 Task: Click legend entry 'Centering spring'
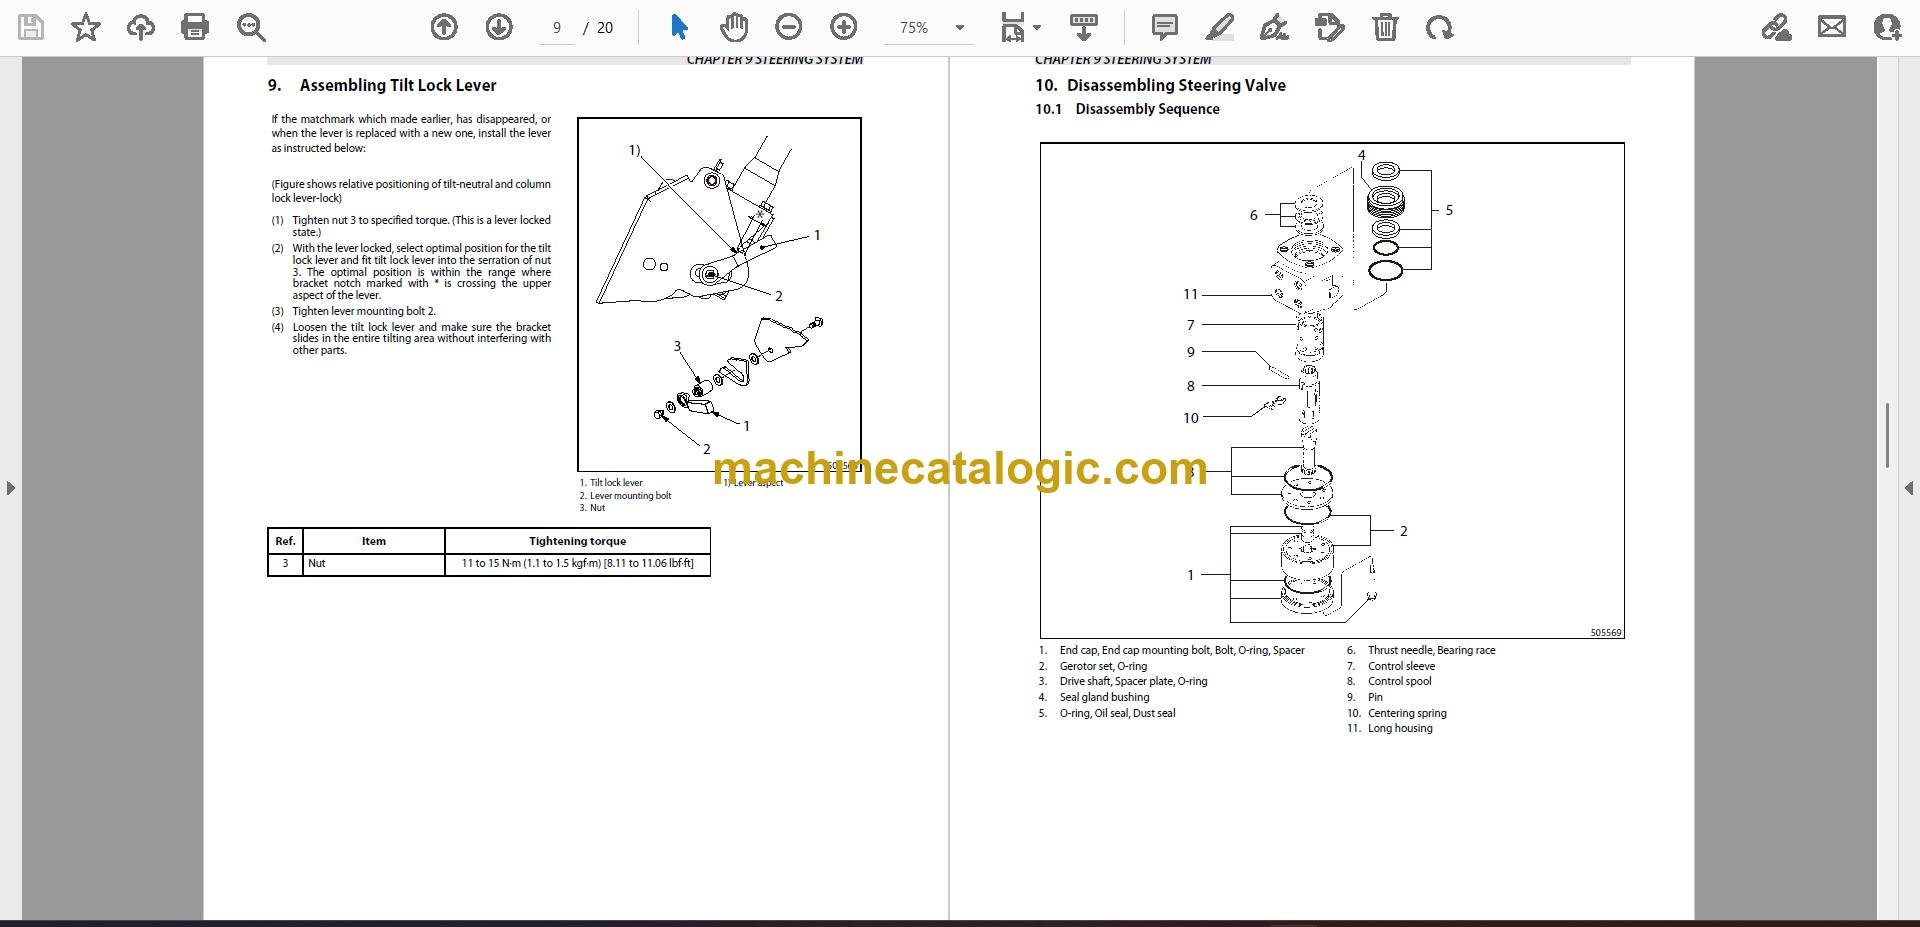tap(1407, 713)
